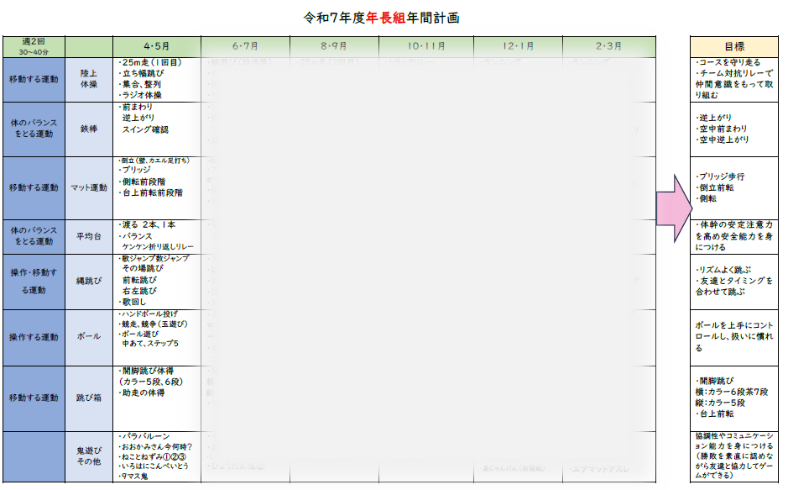788x490 pixels.
Task: Select the 縄跳び category cell
Action: [x=89, y=280]
